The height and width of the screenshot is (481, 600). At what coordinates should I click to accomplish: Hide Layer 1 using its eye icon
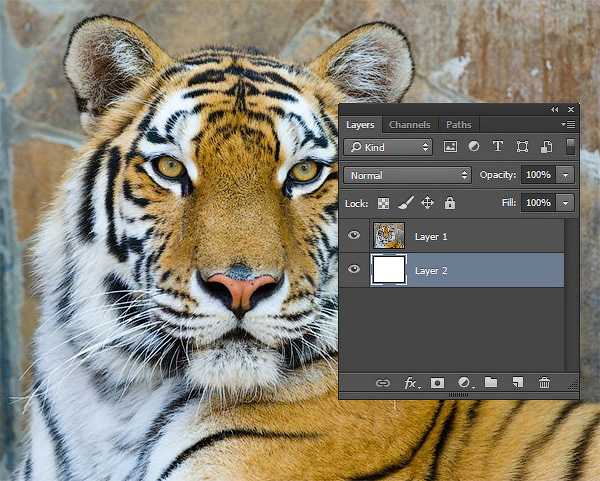point(354,236)
